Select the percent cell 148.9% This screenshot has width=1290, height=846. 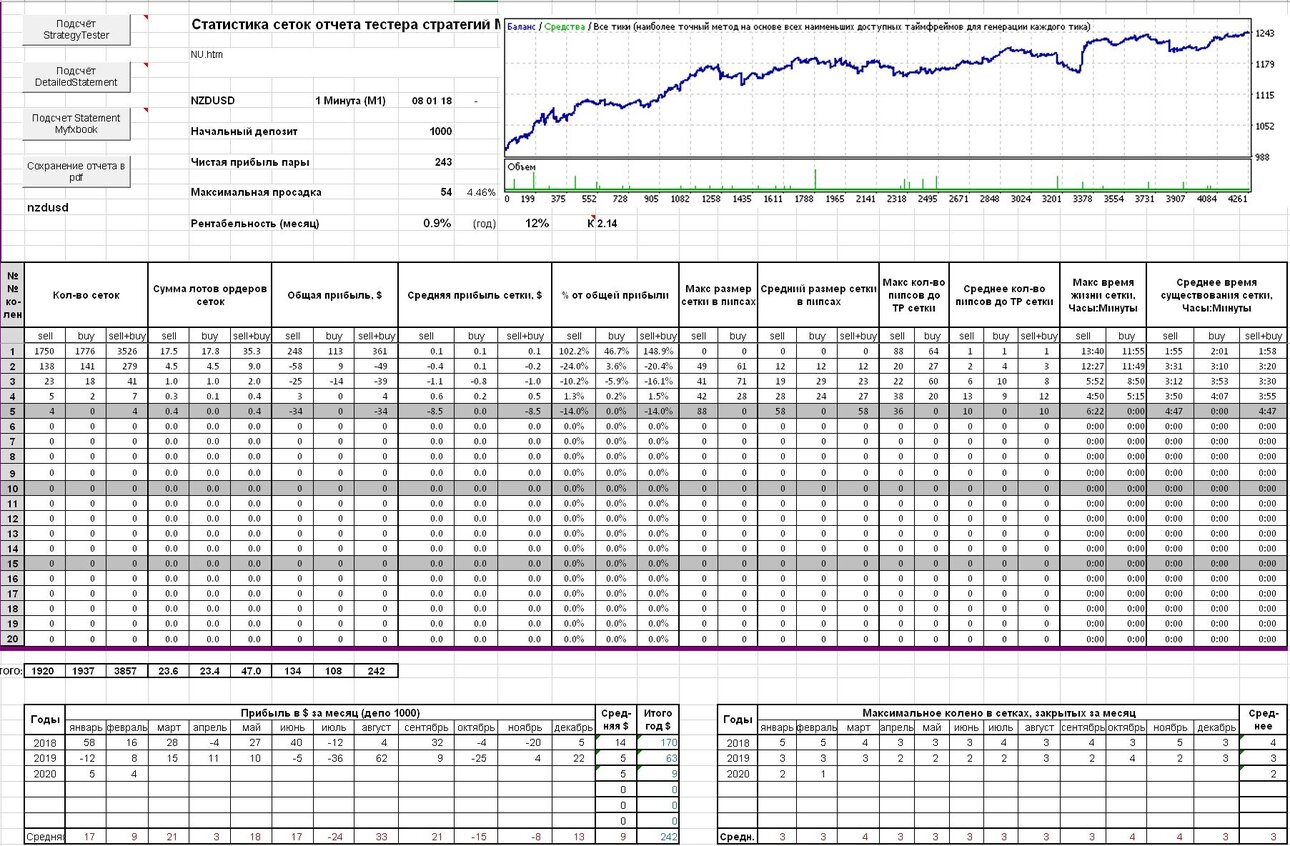[x=657, y=352]
